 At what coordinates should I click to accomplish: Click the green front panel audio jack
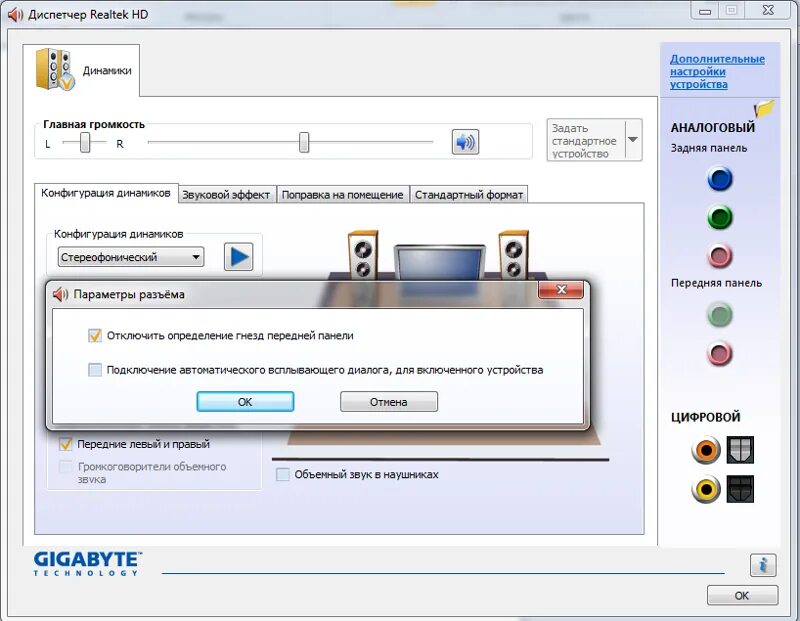720,315
